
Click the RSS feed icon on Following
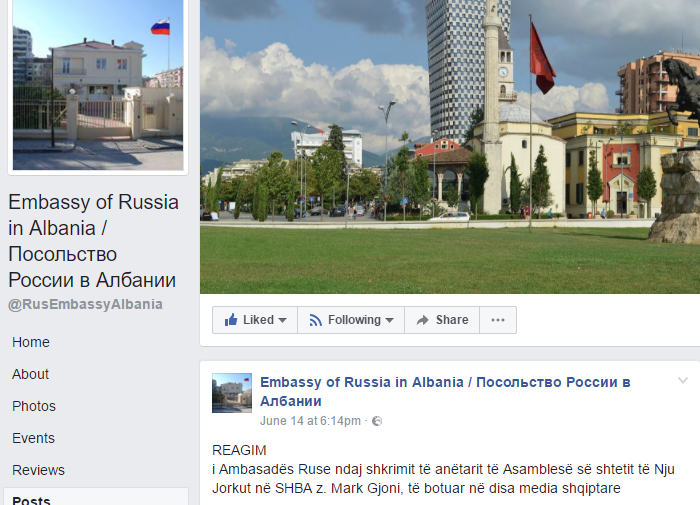pyautogui.click(x=316, y=320)
